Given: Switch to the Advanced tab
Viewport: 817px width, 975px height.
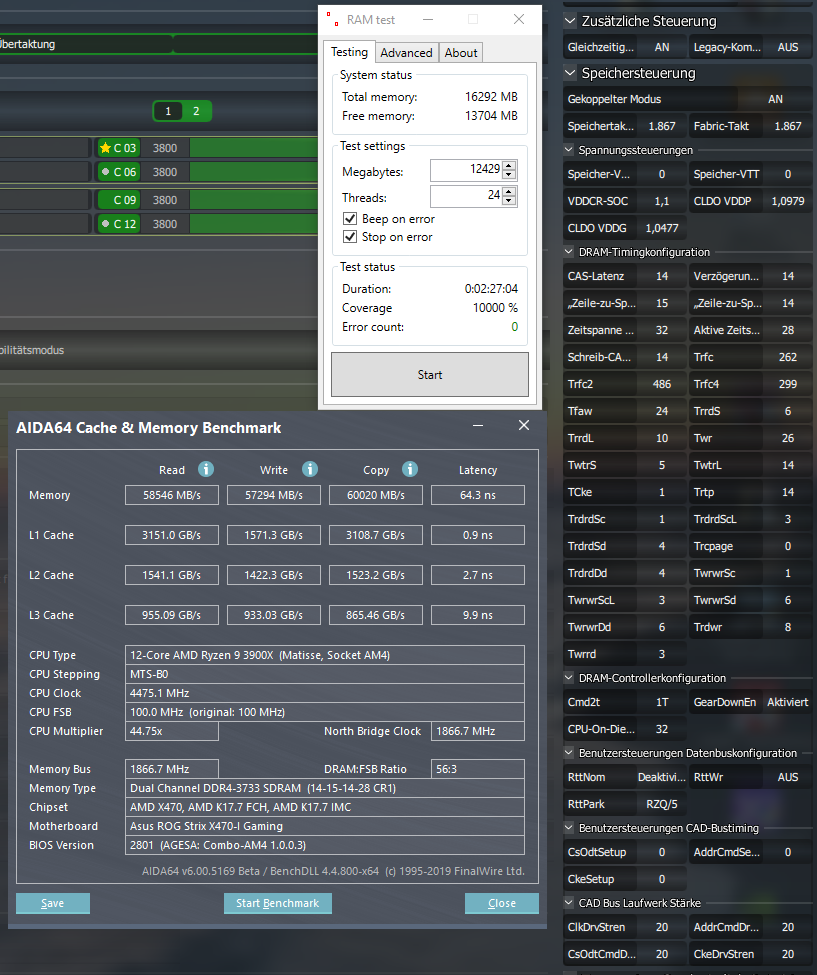Looking at the screenshot, I should (x=406, y=53).
